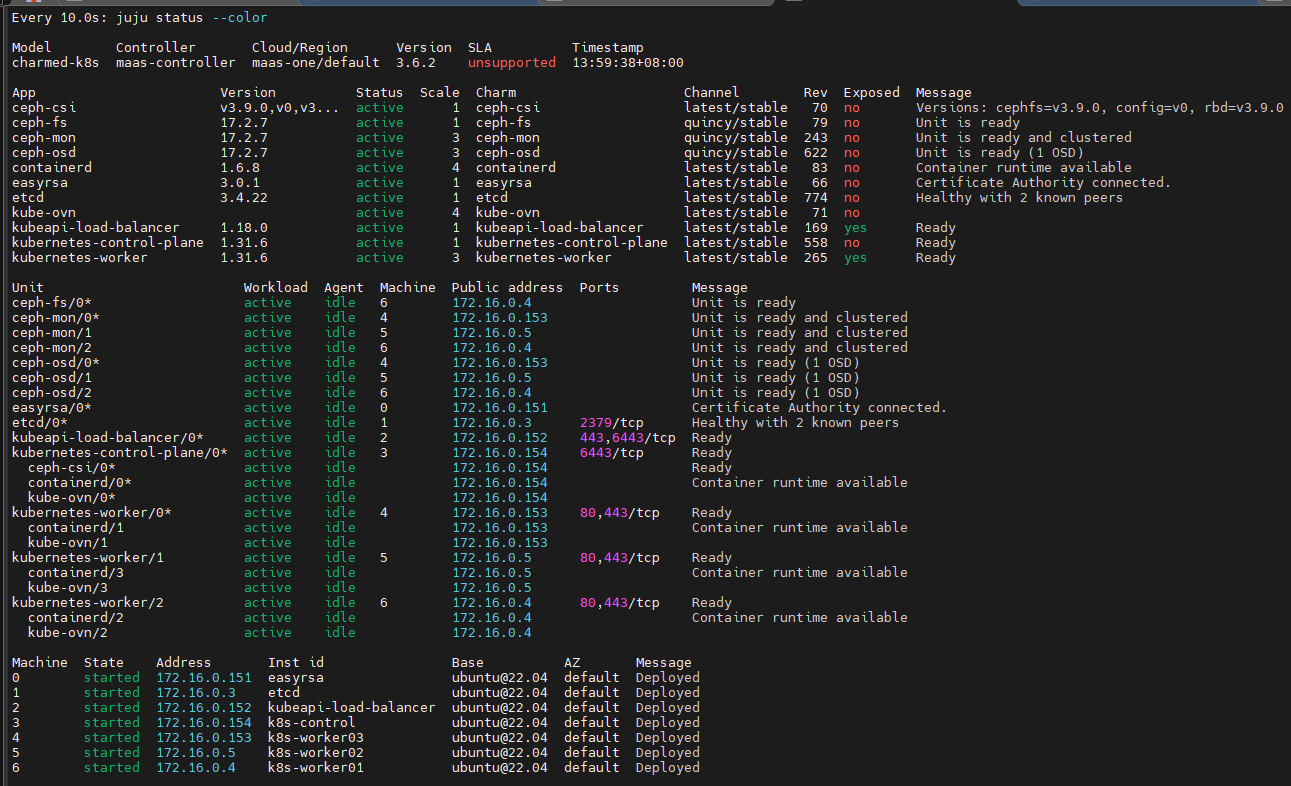Click kubernetes-control-plane revision '558'
The image size is (1291, 786).
pyautogui.click(x=815, y=243)
